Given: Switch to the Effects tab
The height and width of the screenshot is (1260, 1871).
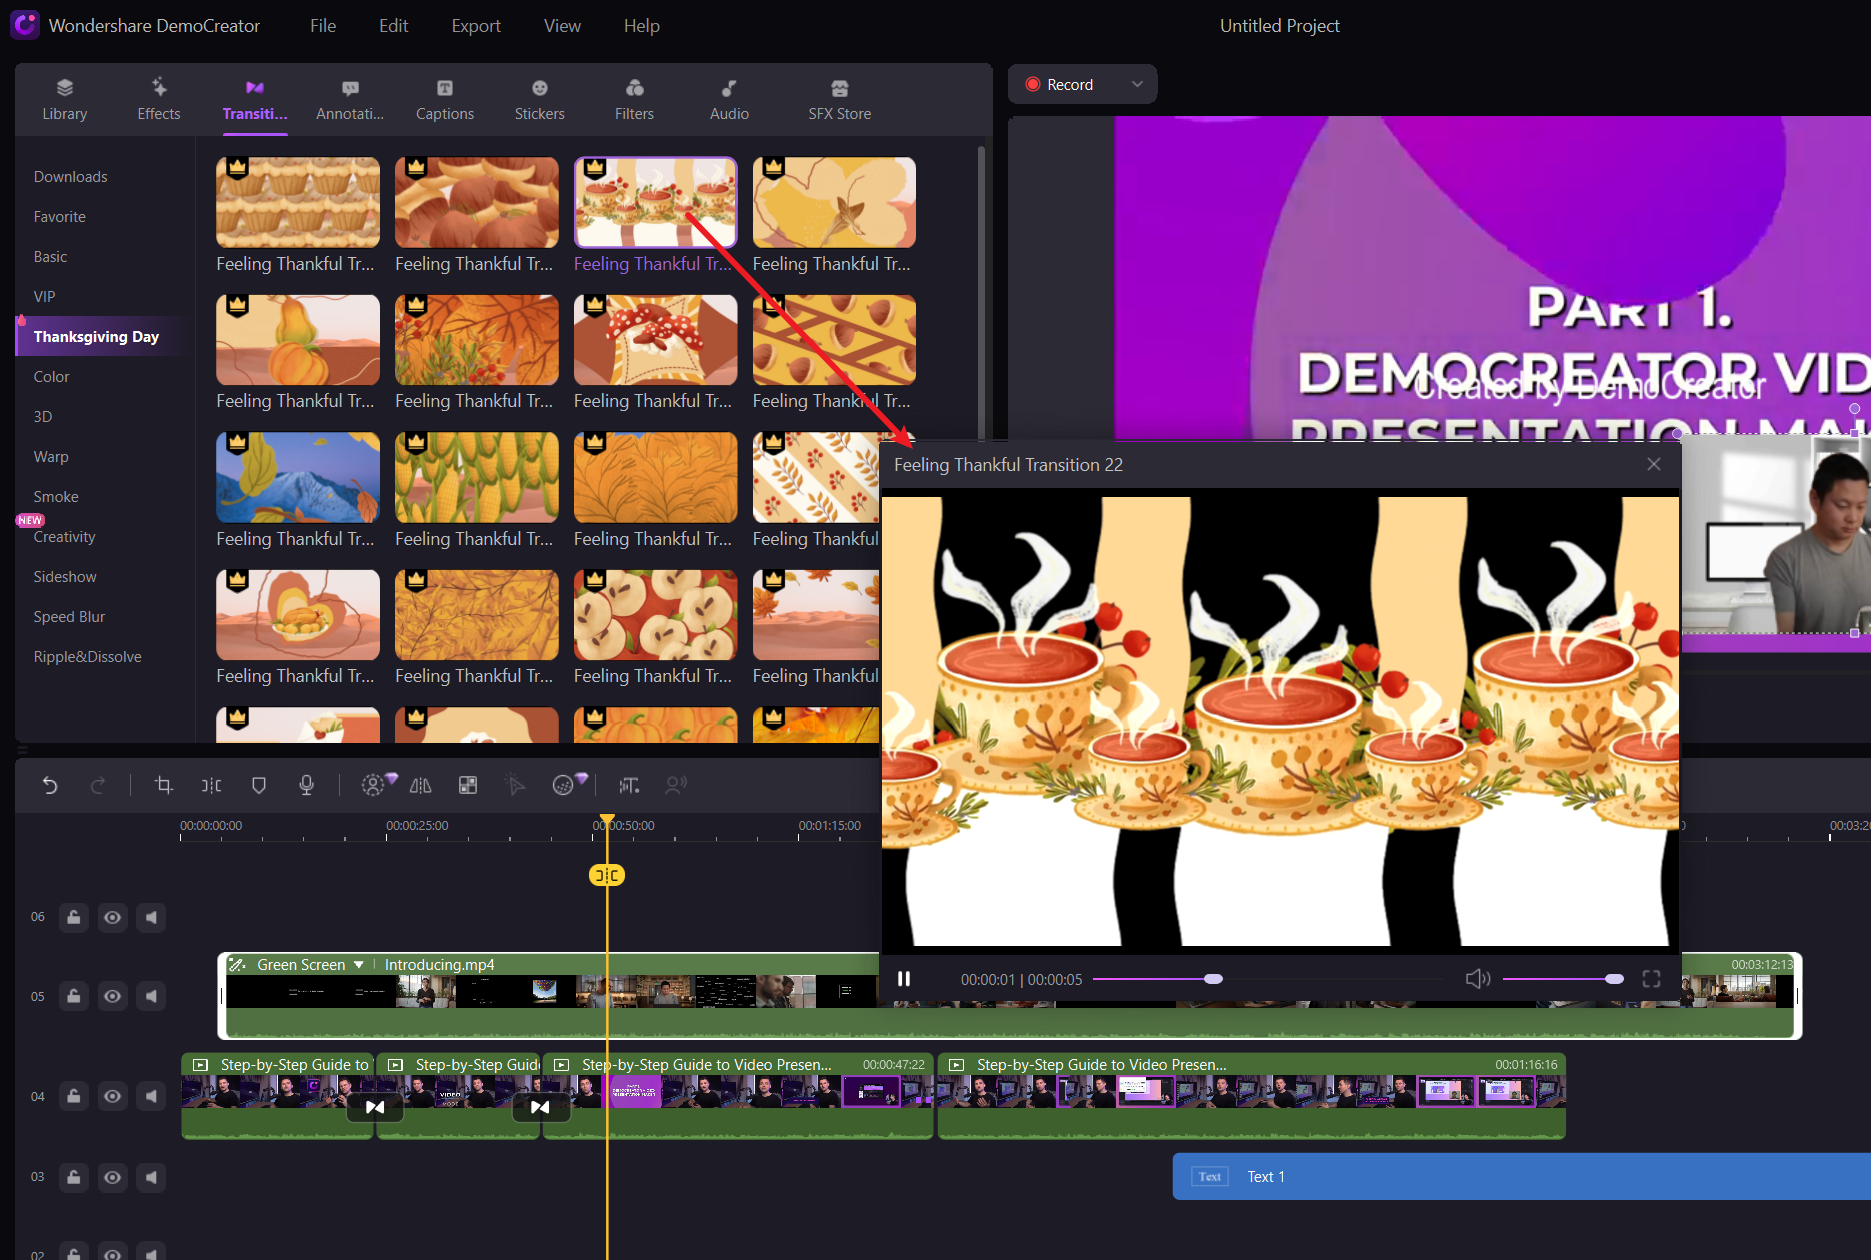Looking at the screenshot, I should pyautogui.click(x=159, y=100).
